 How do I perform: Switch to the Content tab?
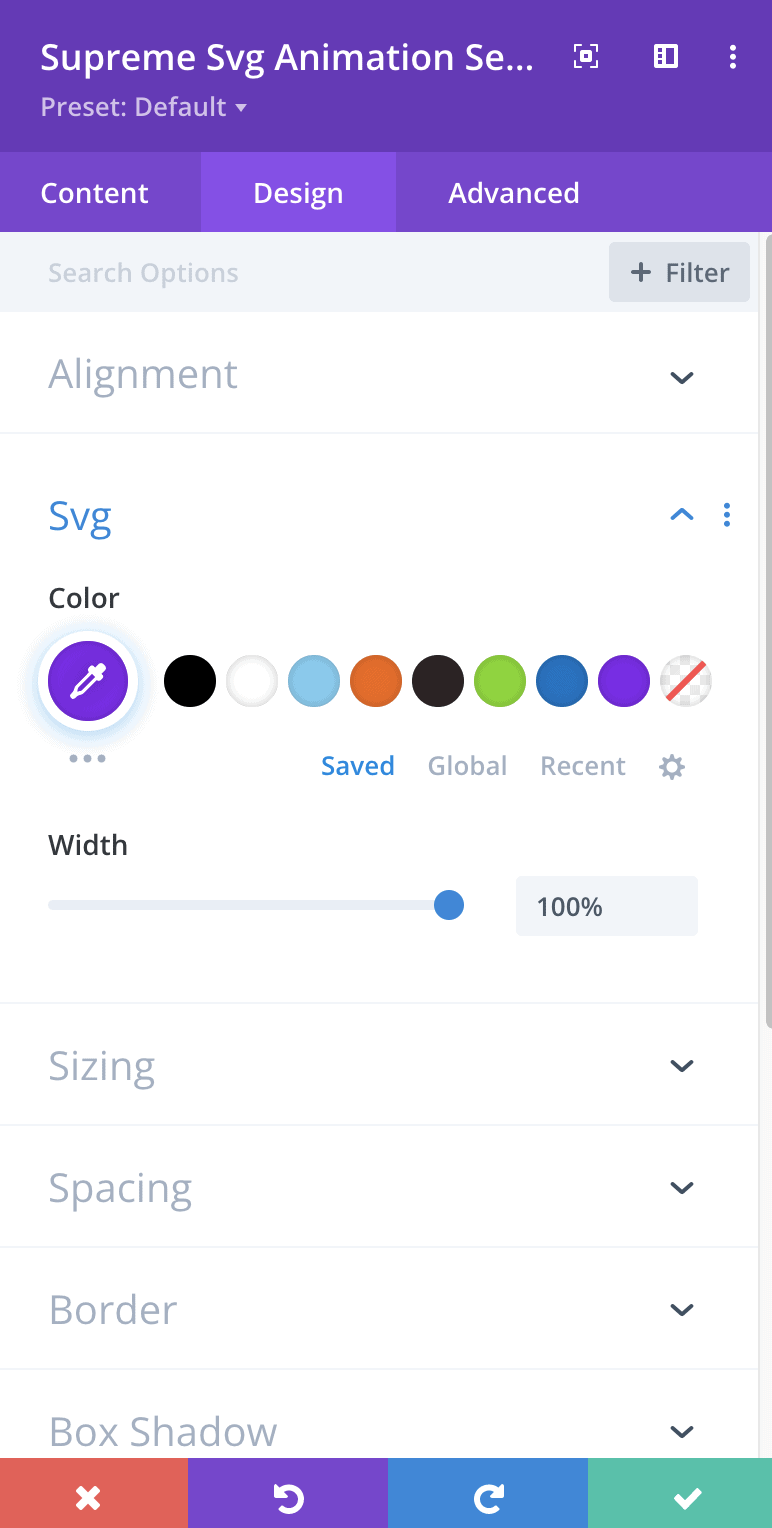94,192
